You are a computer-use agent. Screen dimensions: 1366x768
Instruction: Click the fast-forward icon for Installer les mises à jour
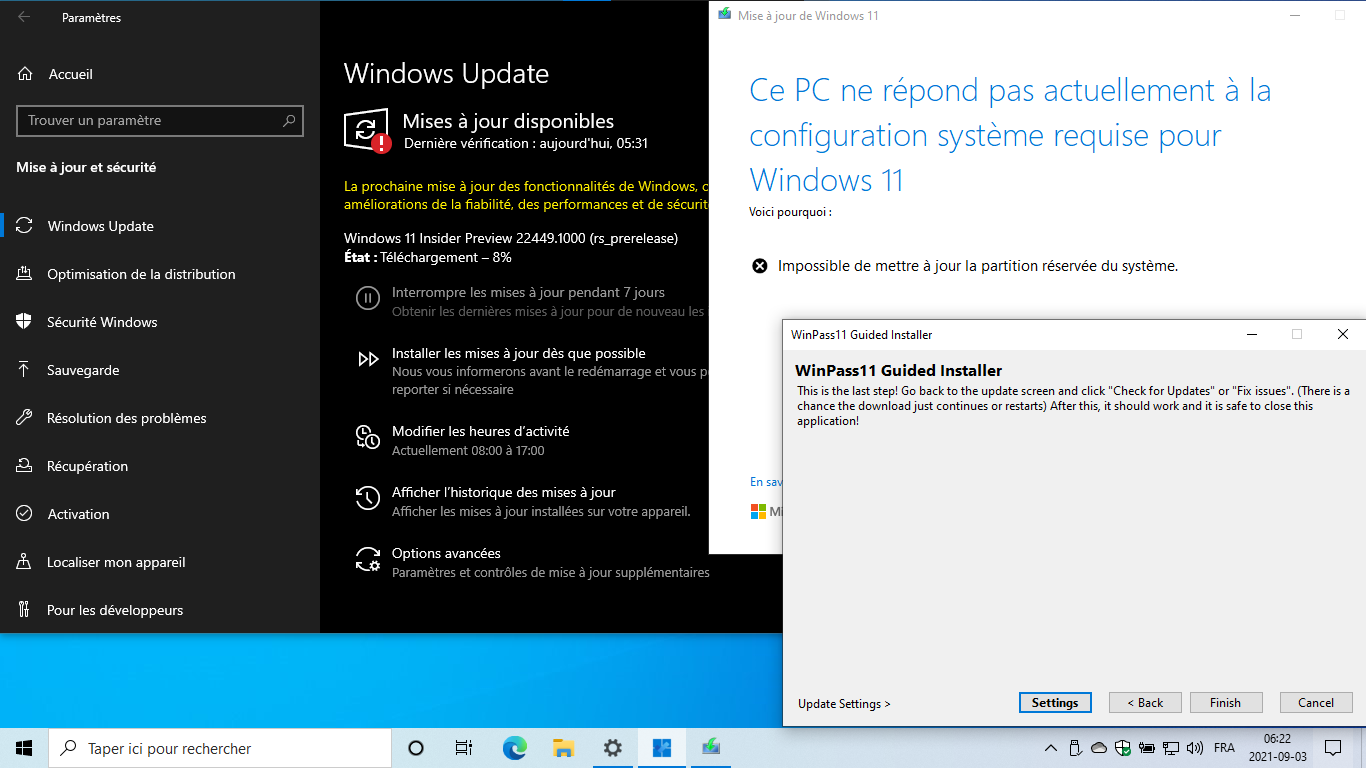[368, 358]
